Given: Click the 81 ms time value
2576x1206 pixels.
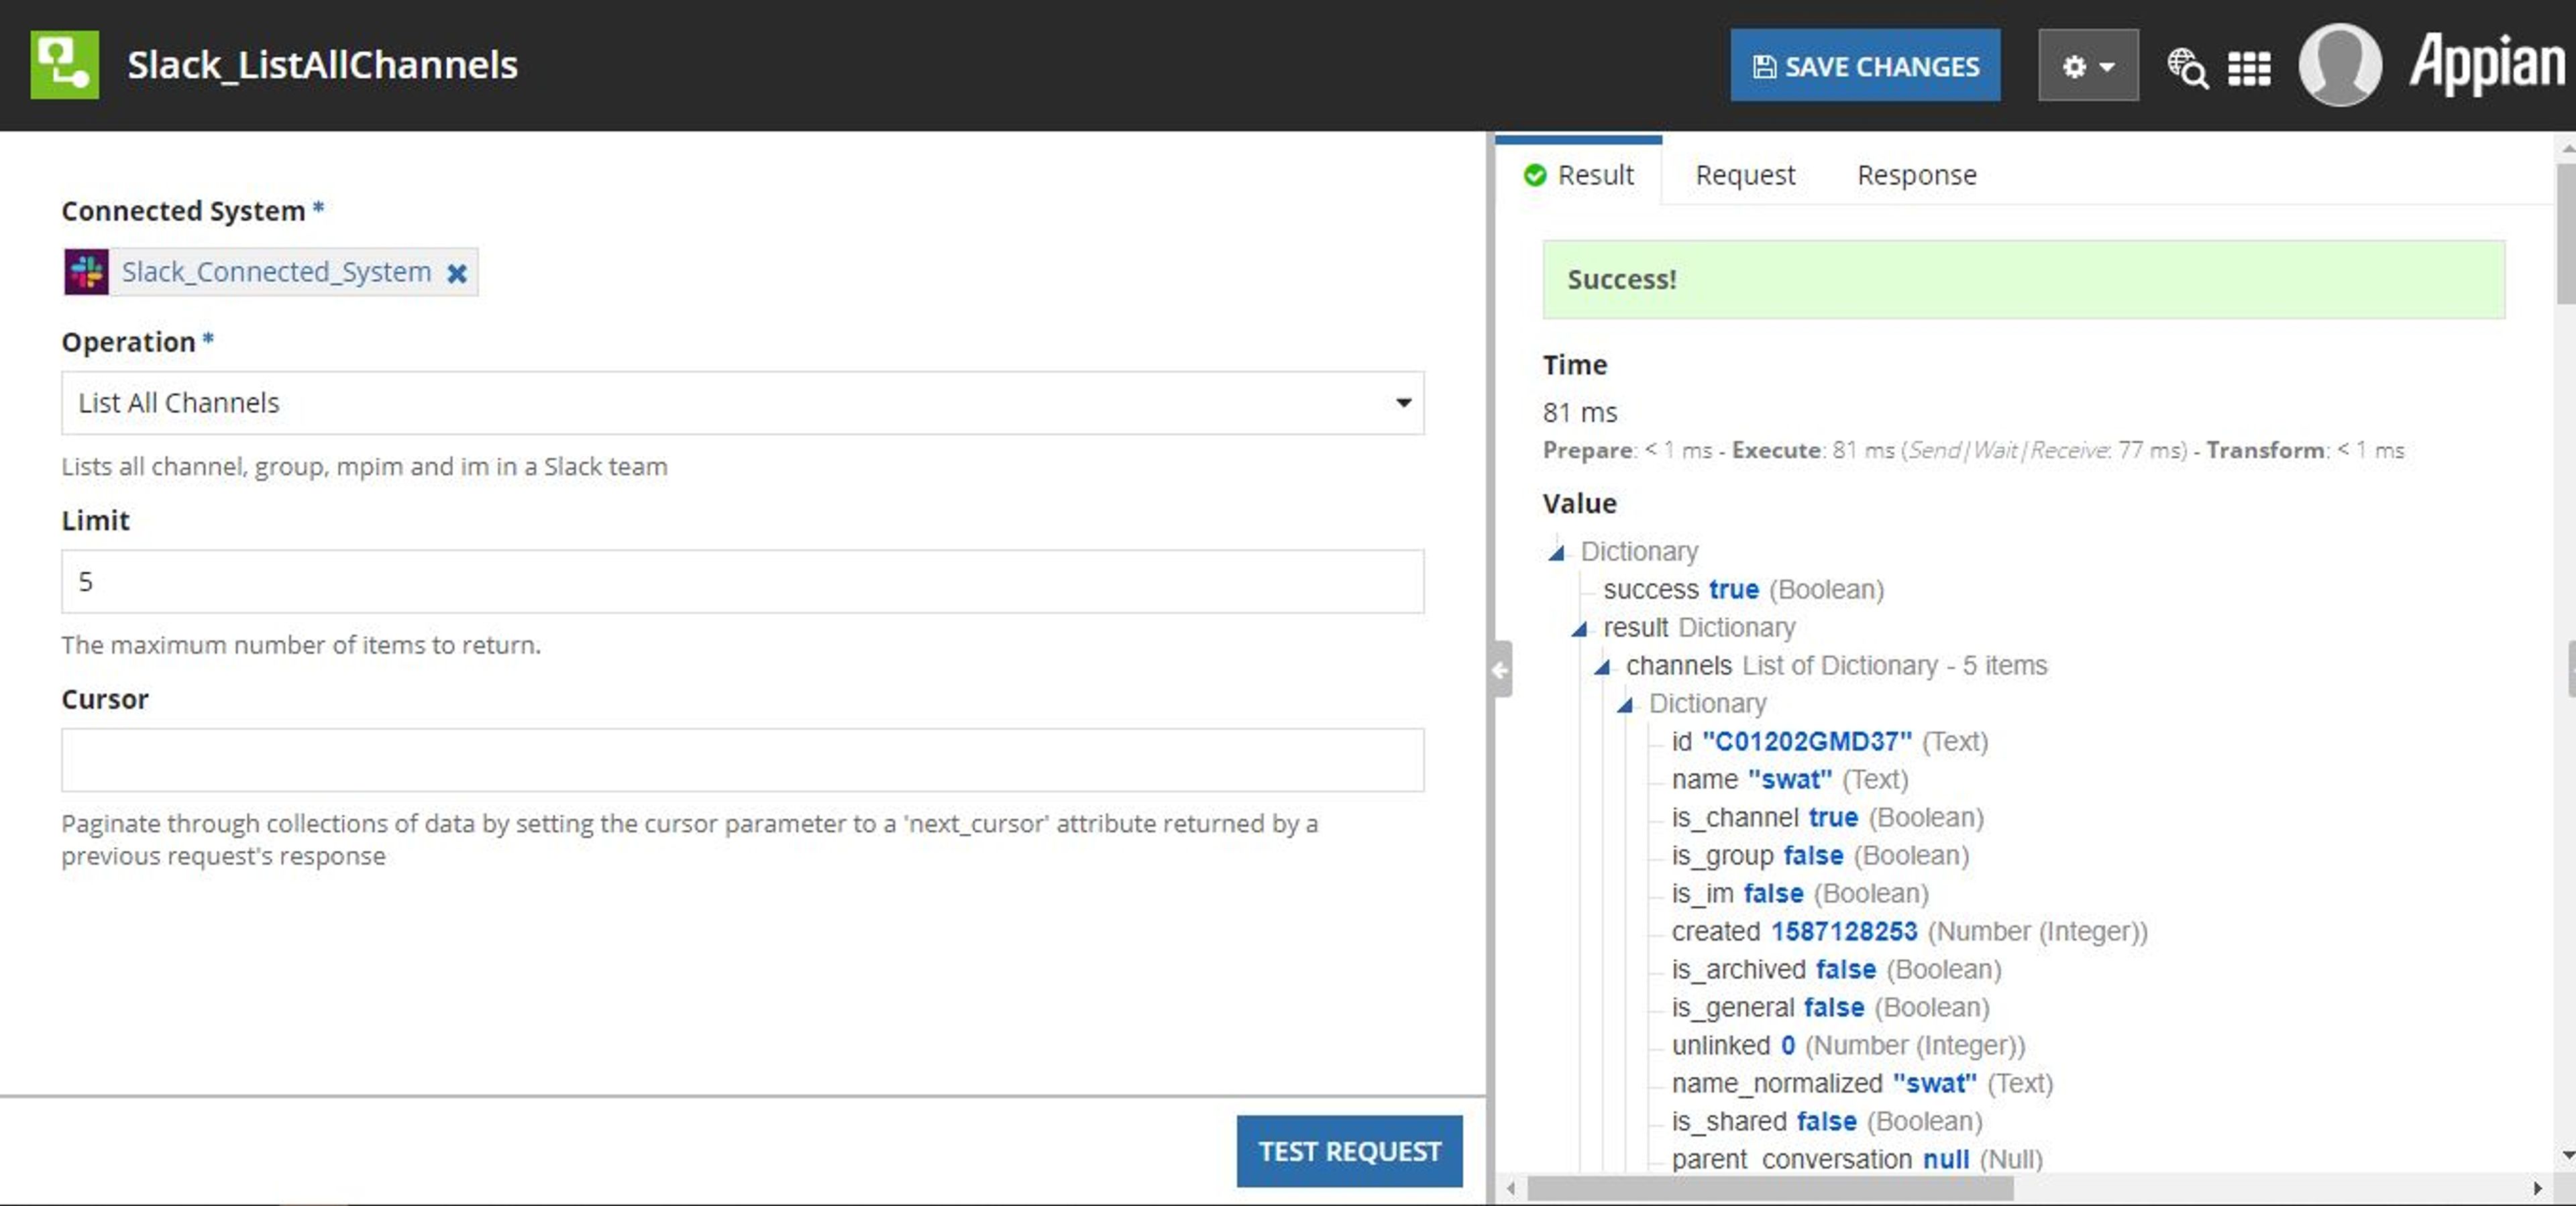Looking at the screenshot, I should click(x=1579, y=412).
